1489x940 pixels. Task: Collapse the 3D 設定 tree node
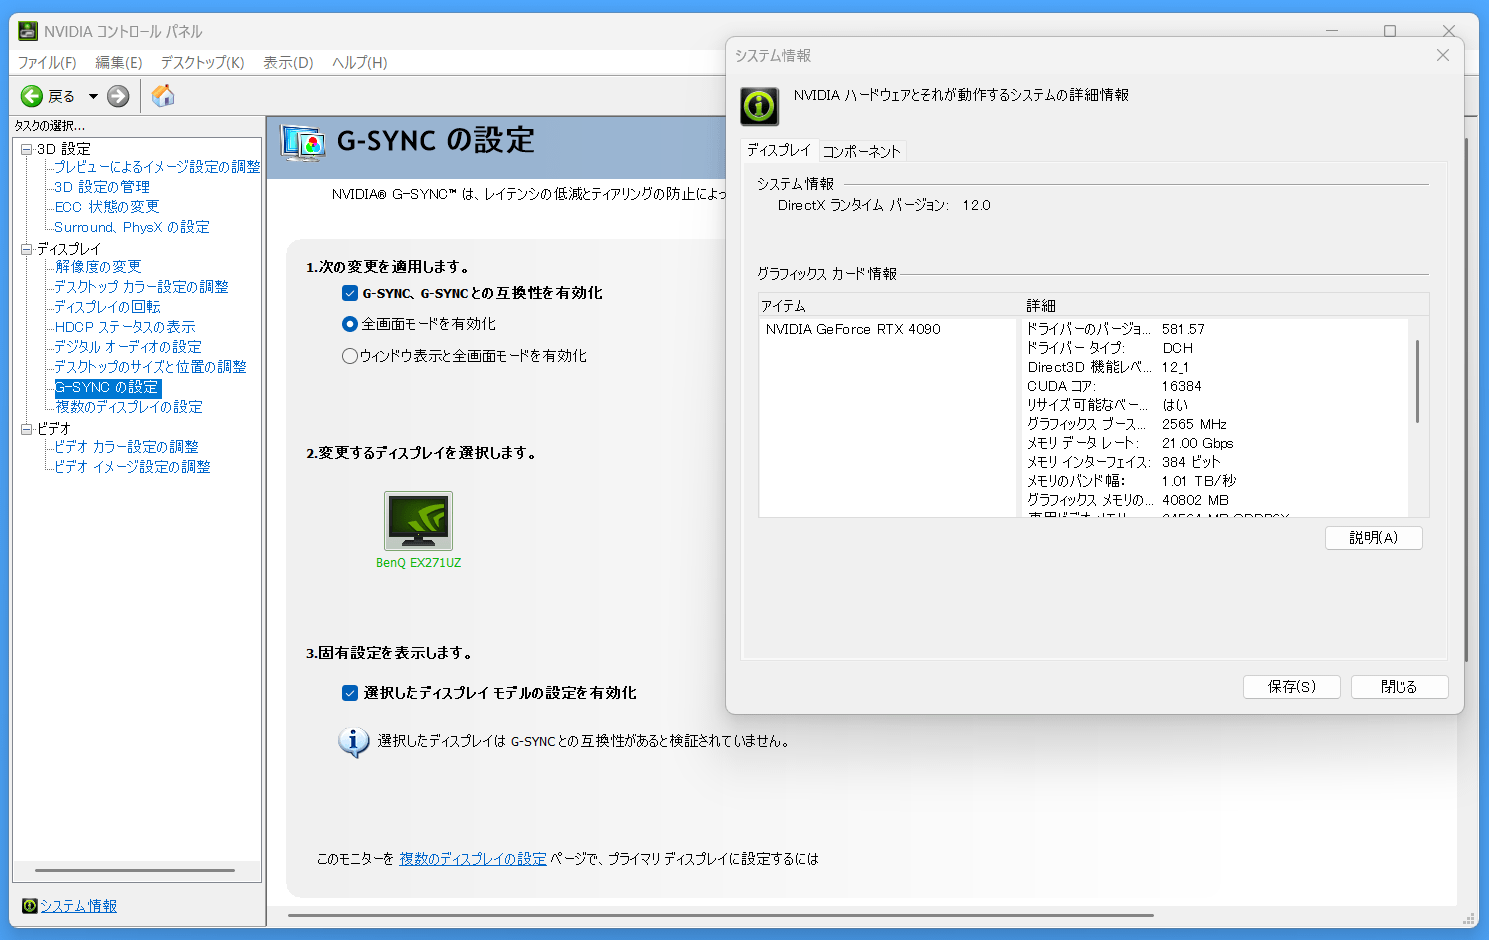pyautogui.click(x=27, y=149)
